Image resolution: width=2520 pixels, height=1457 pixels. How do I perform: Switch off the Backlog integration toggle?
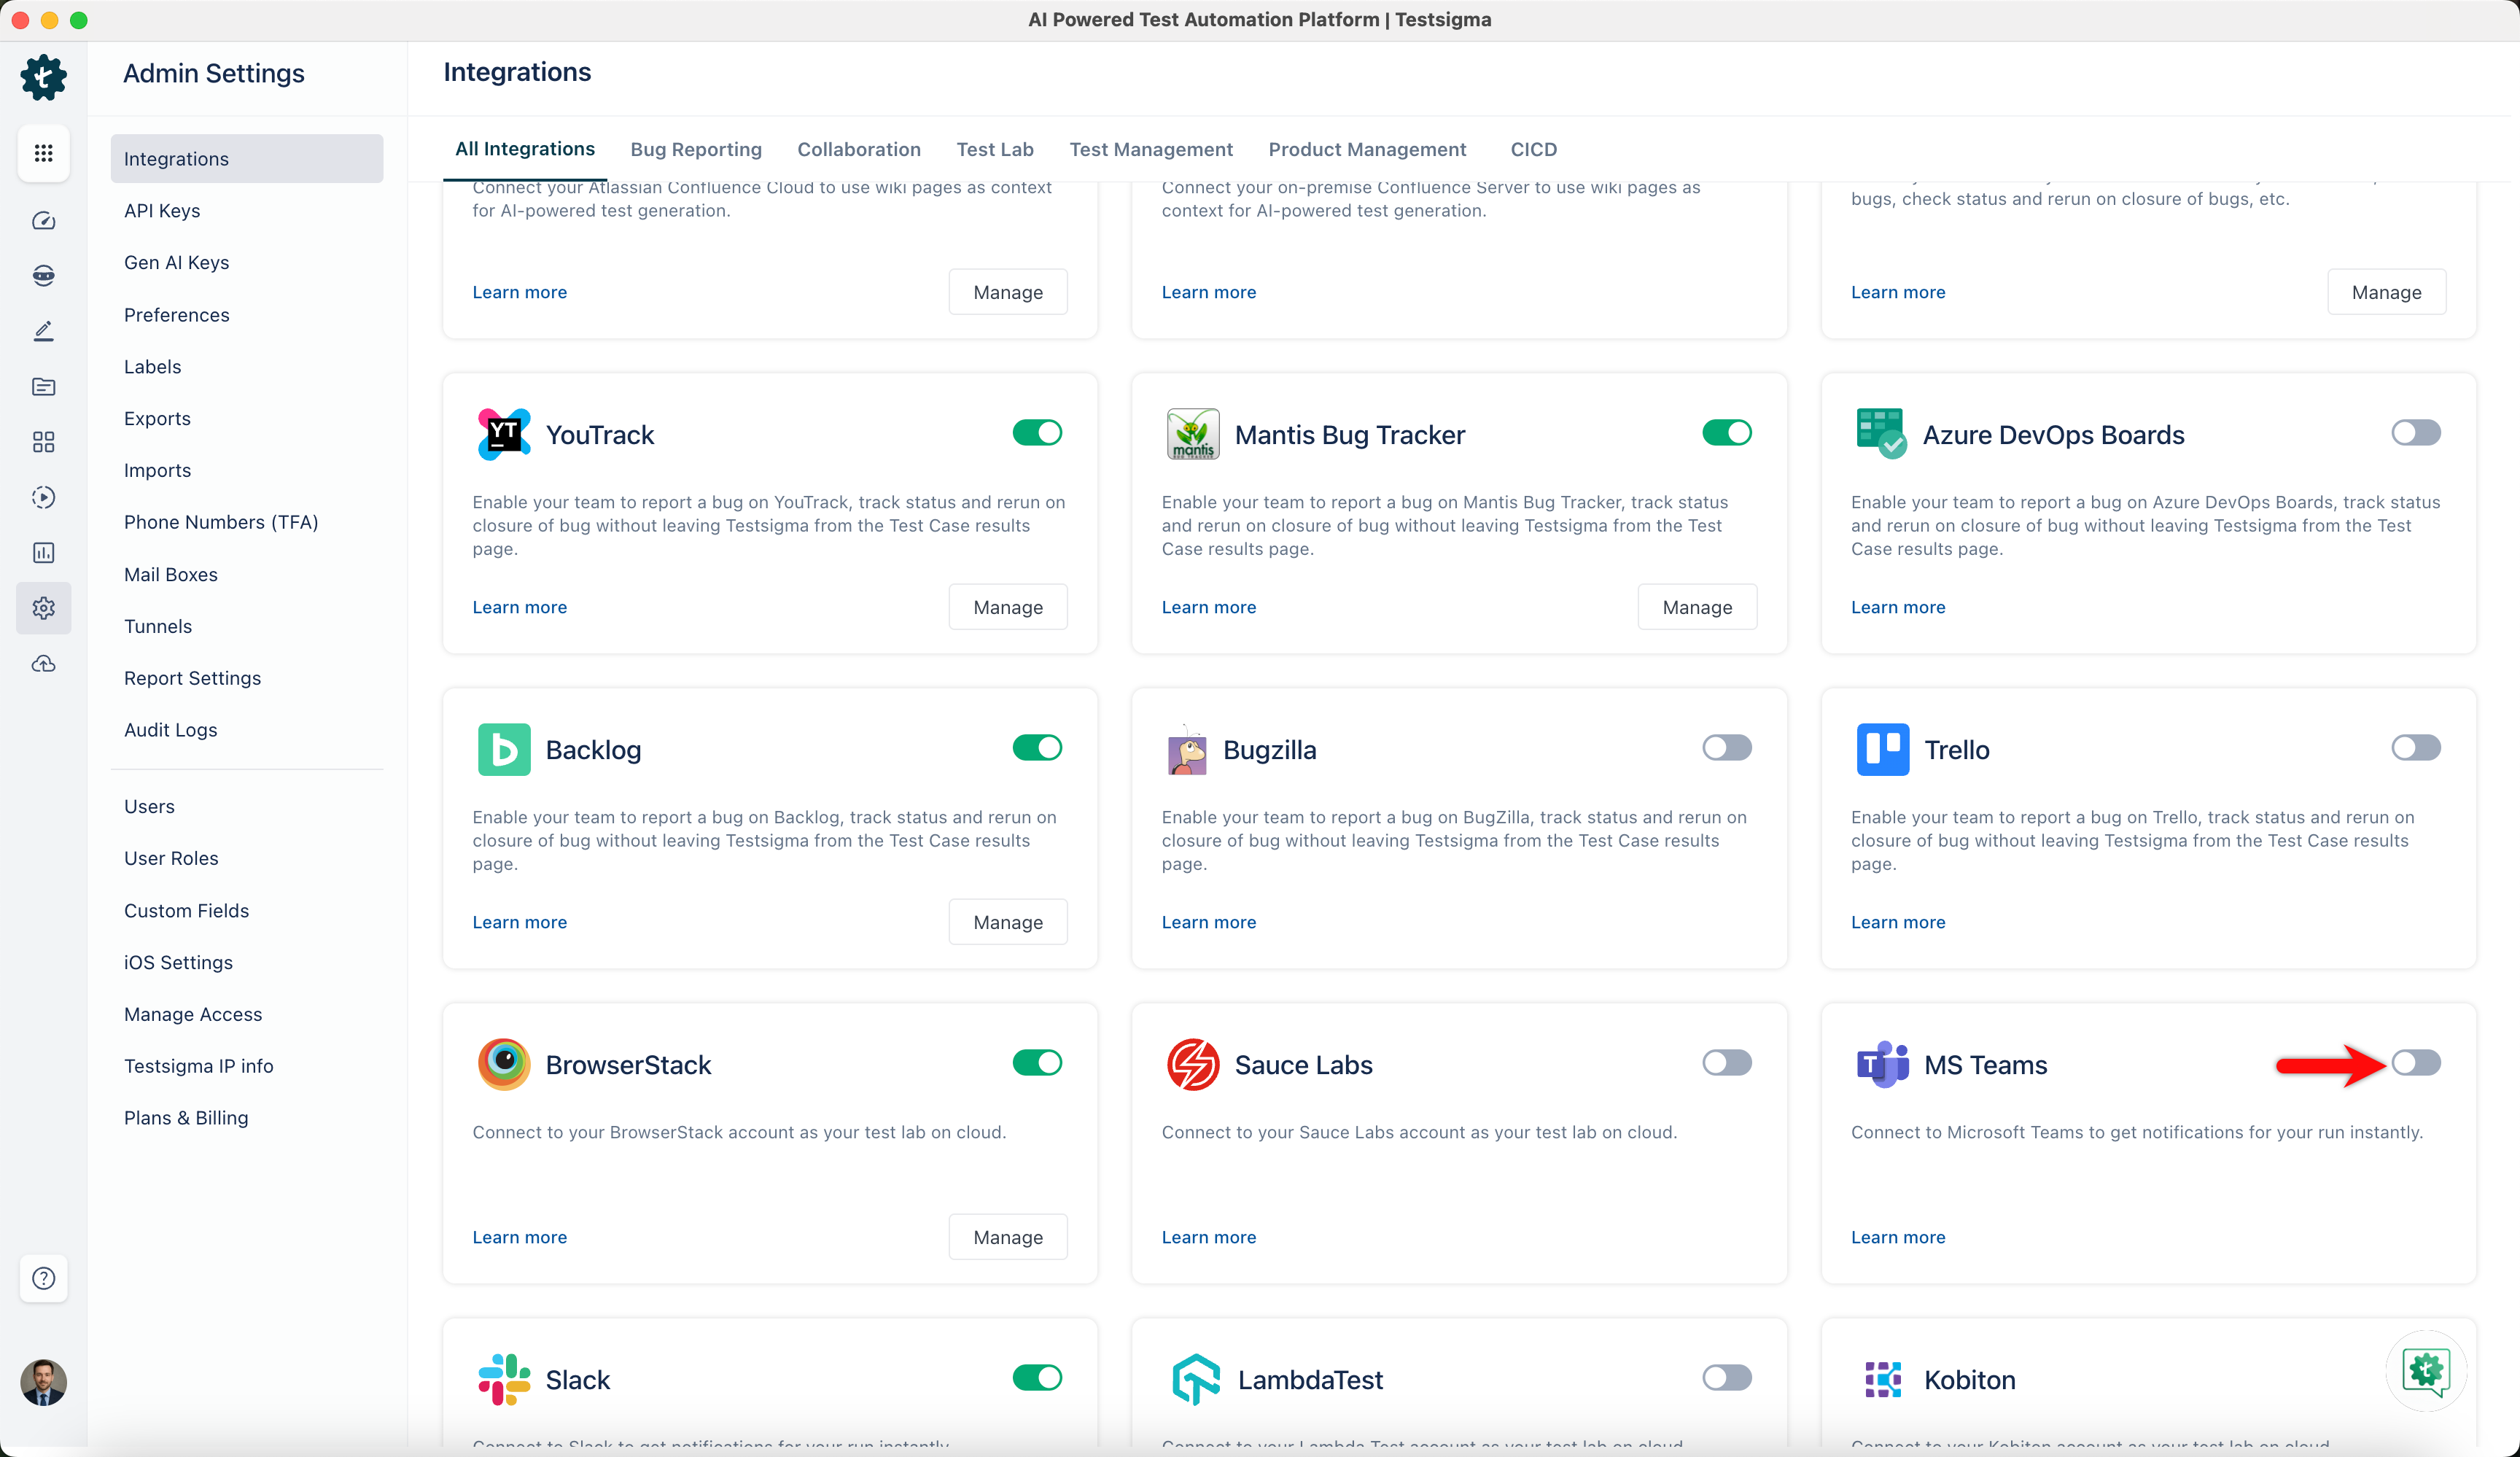click(1037, 747)
